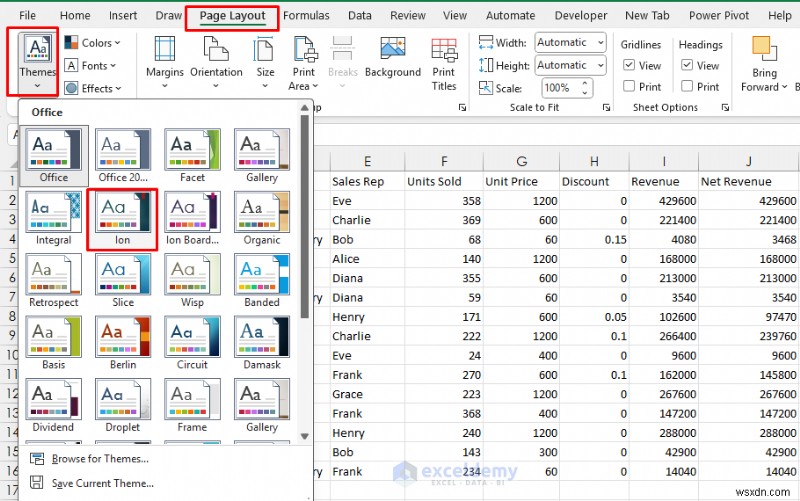Choose page Orientation
The height and width of the screenshot is (501, 800).
[216, 62]
